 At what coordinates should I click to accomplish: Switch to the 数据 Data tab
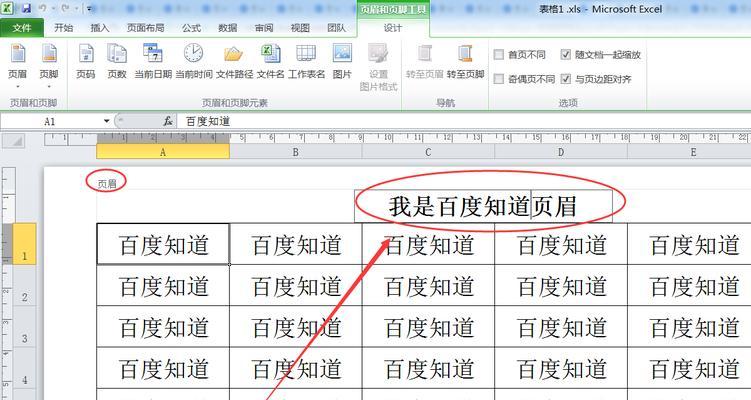coord(228,28)
